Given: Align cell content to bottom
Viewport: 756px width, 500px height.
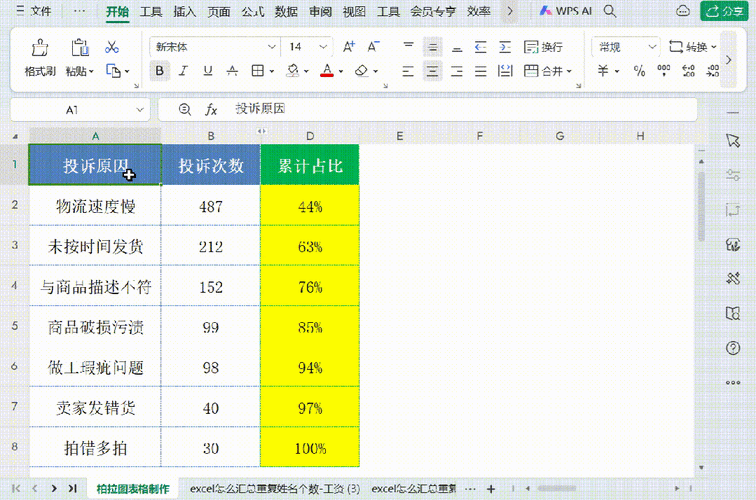Looking at the screenshot, I should click(457, 47).
